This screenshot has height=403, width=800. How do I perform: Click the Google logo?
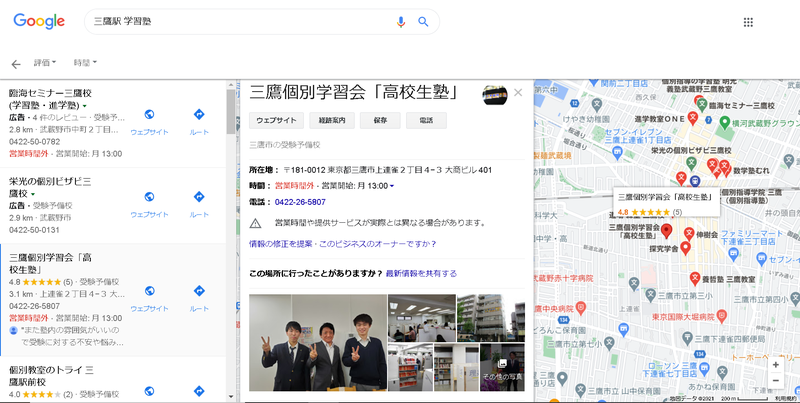point(39,21)
